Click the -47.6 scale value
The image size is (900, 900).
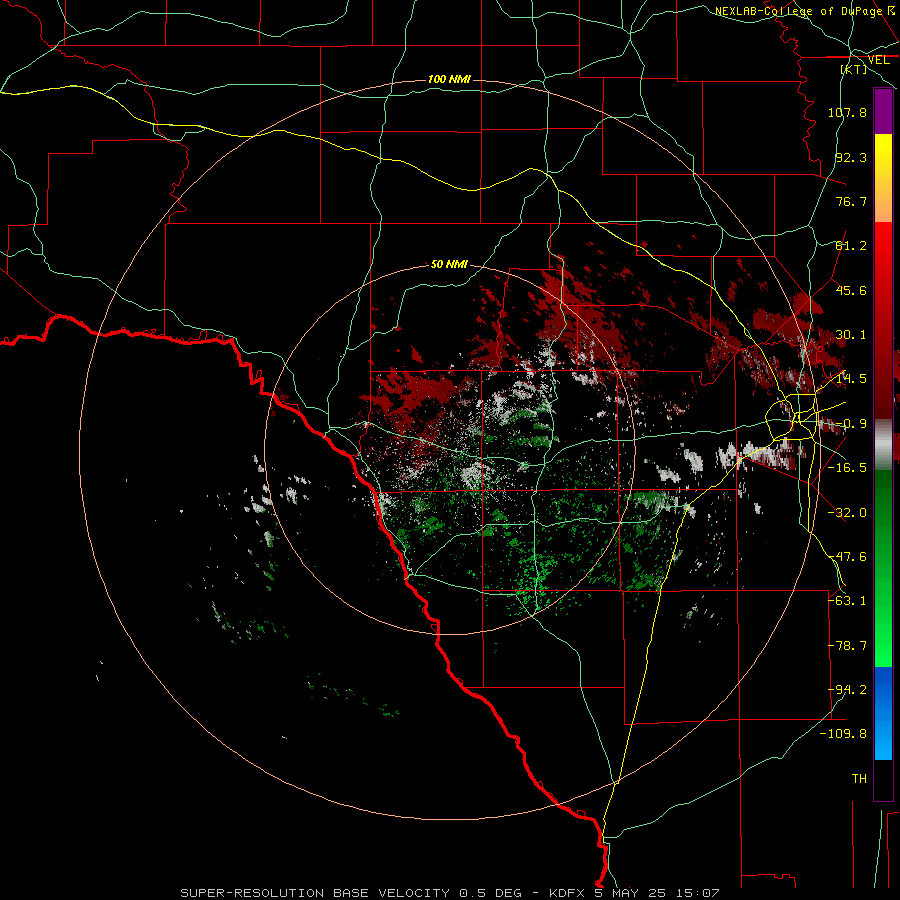pos(847,557)
